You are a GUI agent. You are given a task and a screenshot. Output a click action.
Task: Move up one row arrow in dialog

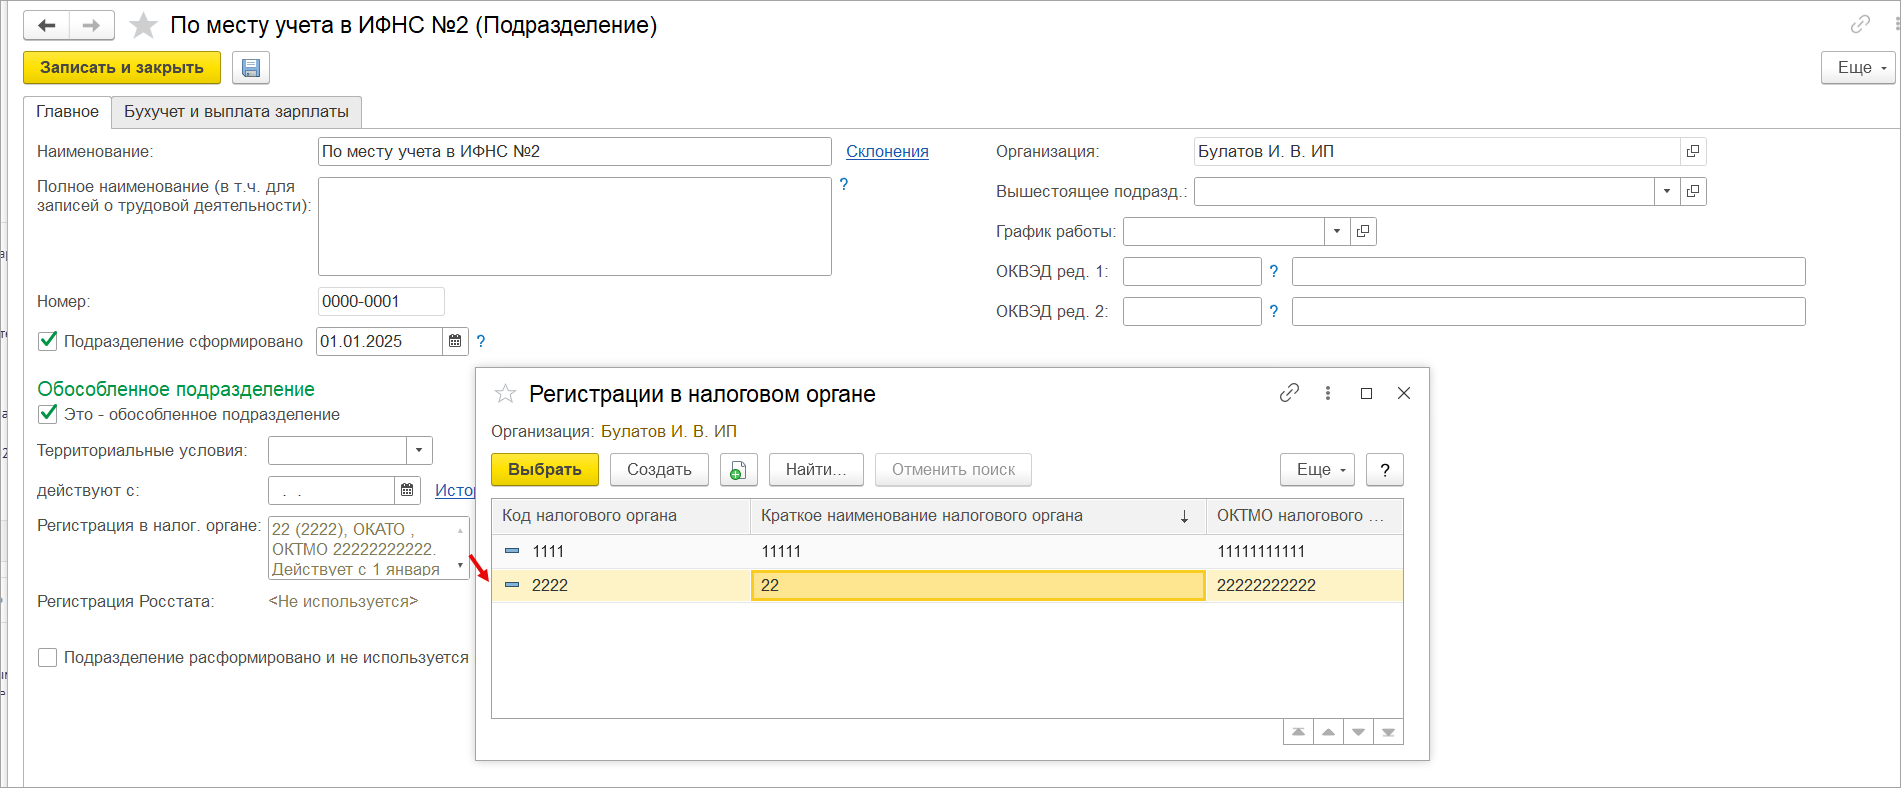(1328, 732)
